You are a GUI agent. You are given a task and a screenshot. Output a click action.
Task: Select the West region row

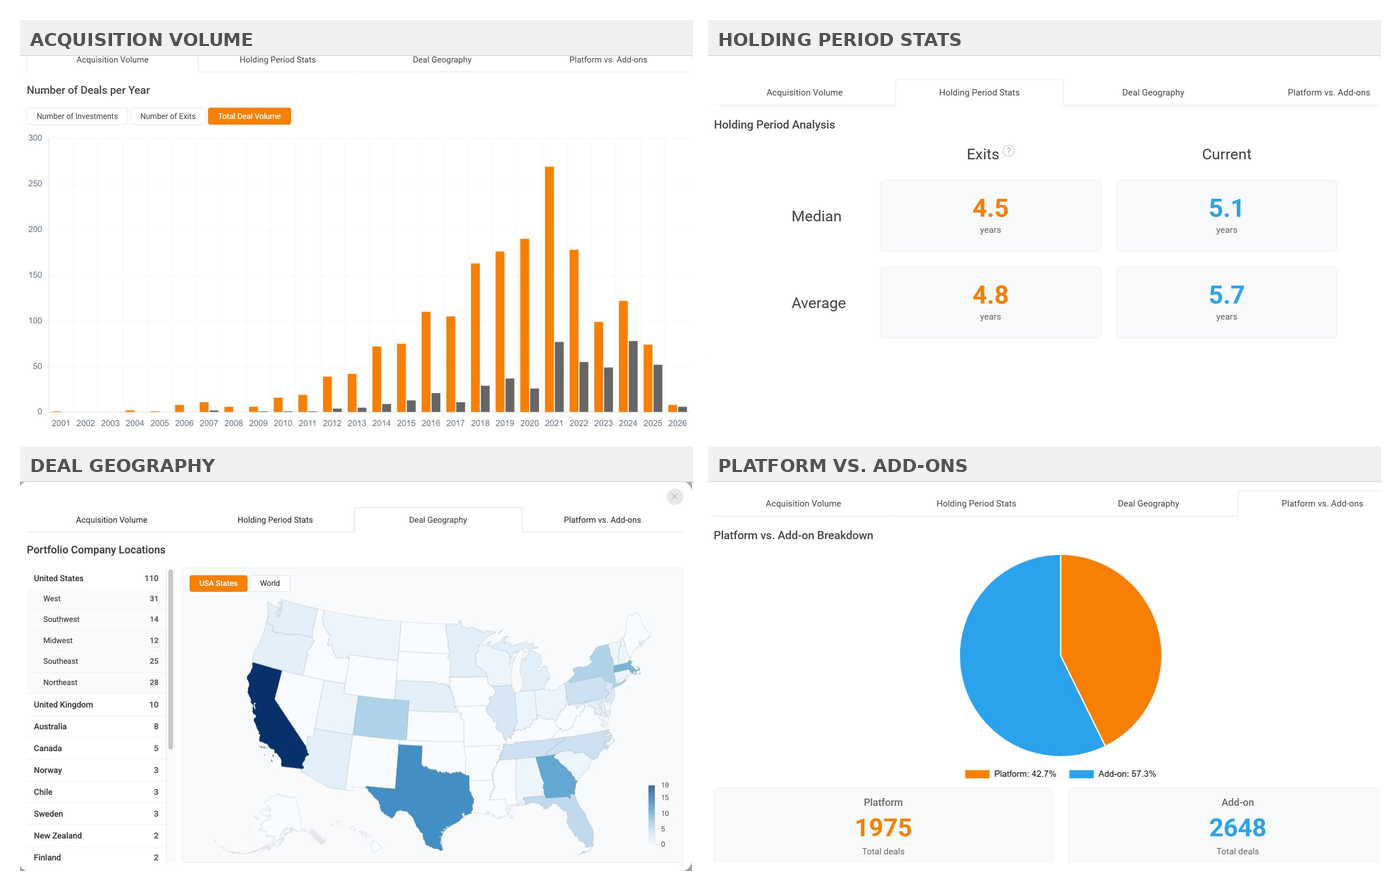52,599
